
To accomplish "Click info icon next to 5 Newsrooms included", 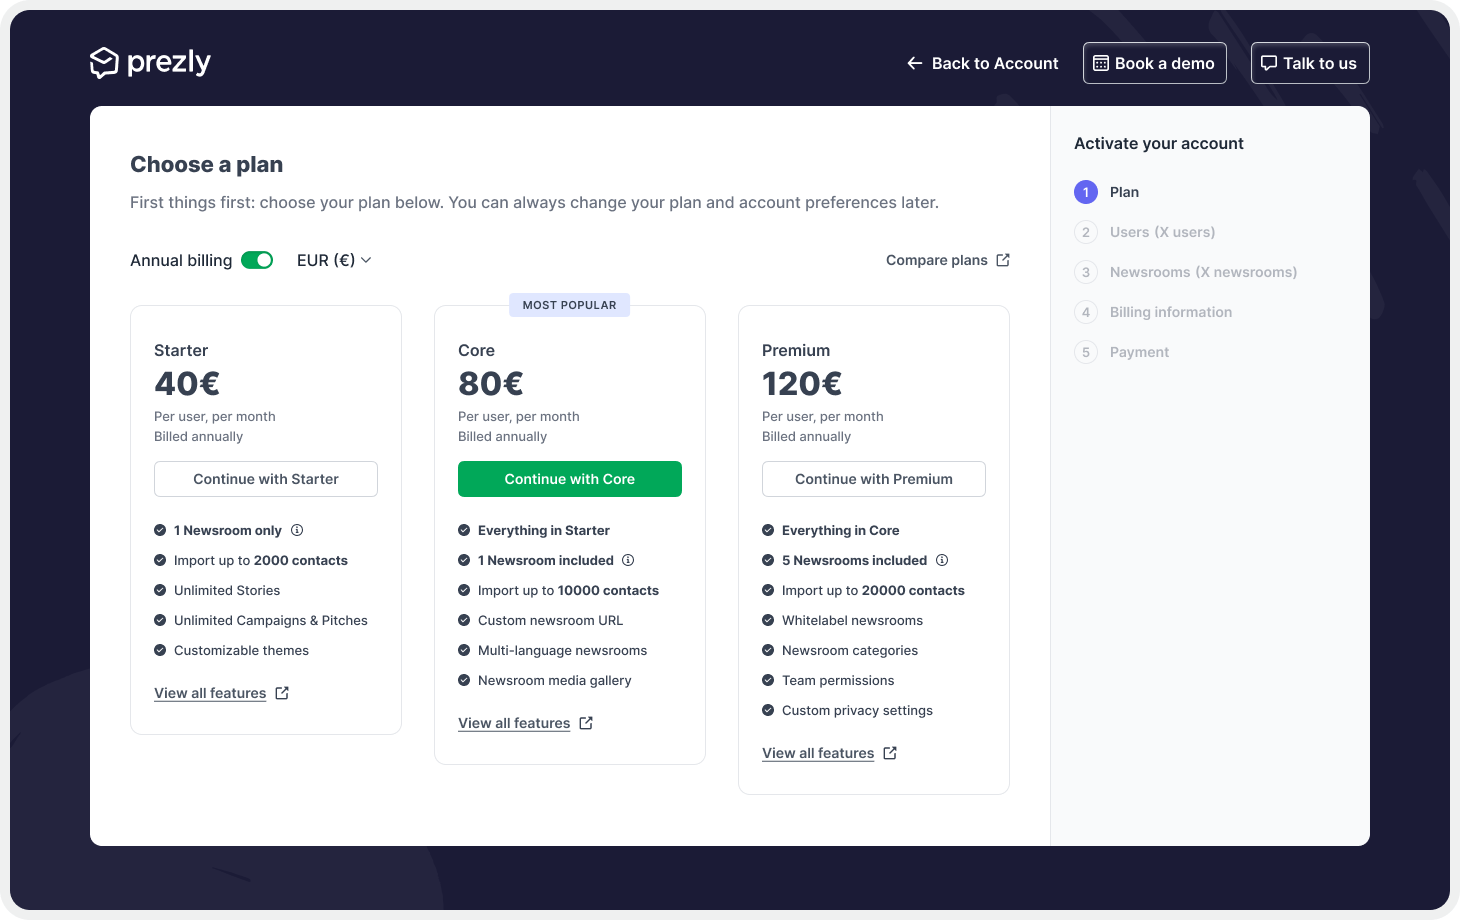I will [942, 560].
